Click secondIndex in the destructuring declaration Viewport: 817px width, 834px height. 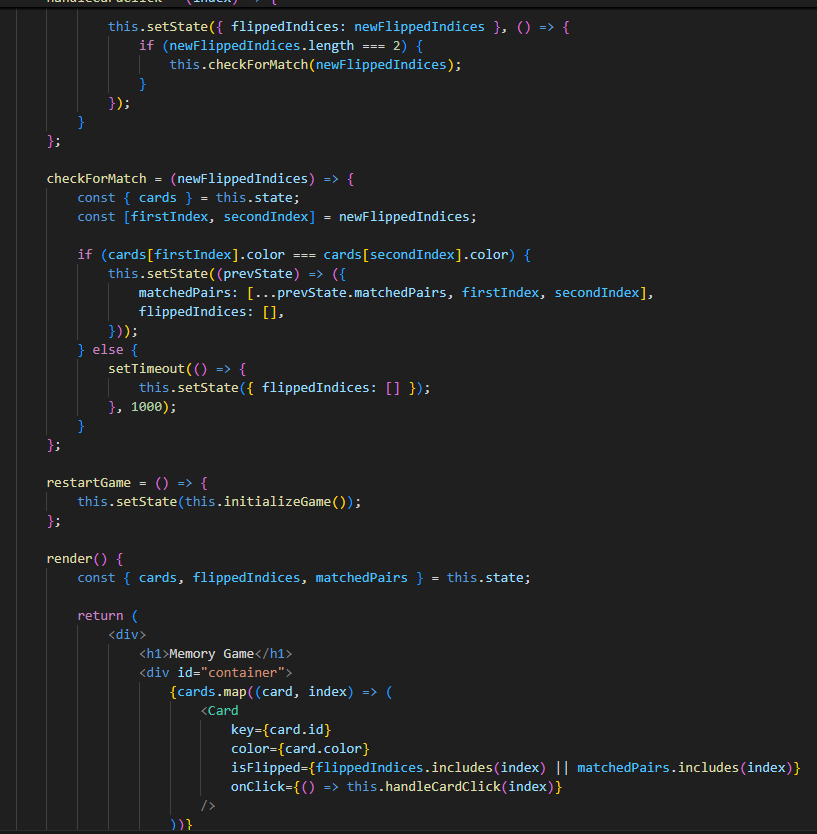265,217
